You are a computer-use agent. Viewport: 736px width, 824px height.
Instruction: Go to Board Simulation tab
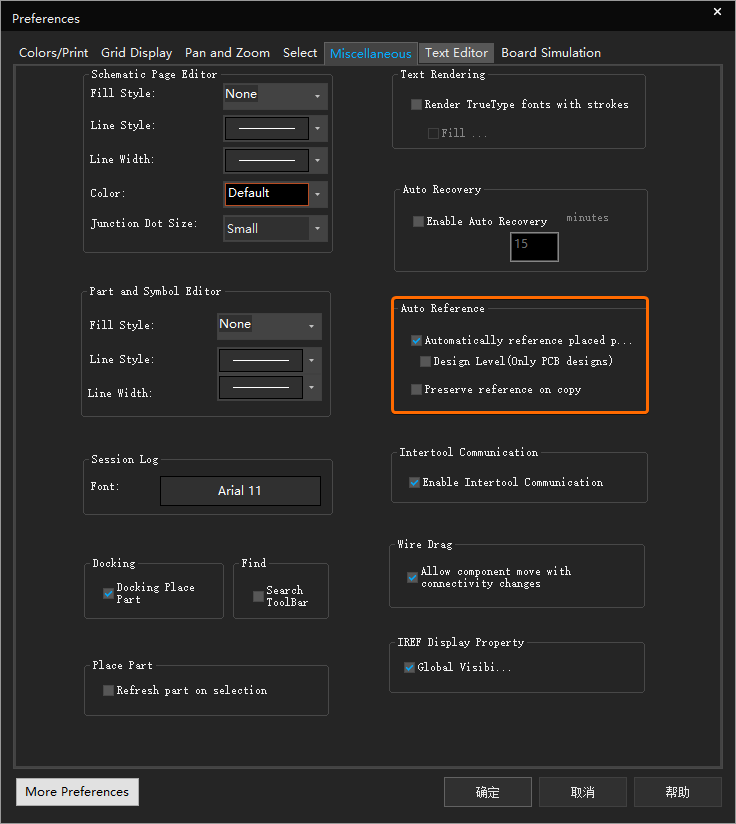coord(551,53)
